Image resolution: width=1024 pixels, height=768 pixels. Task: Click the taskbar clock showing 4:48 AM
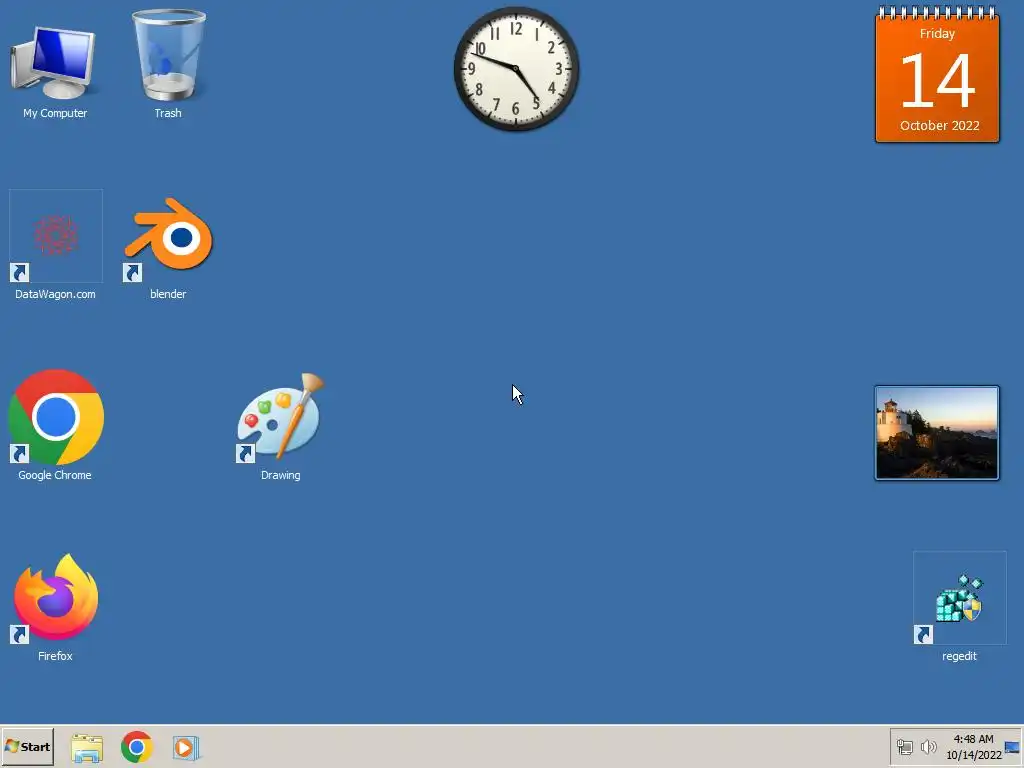tap(974, 746)
